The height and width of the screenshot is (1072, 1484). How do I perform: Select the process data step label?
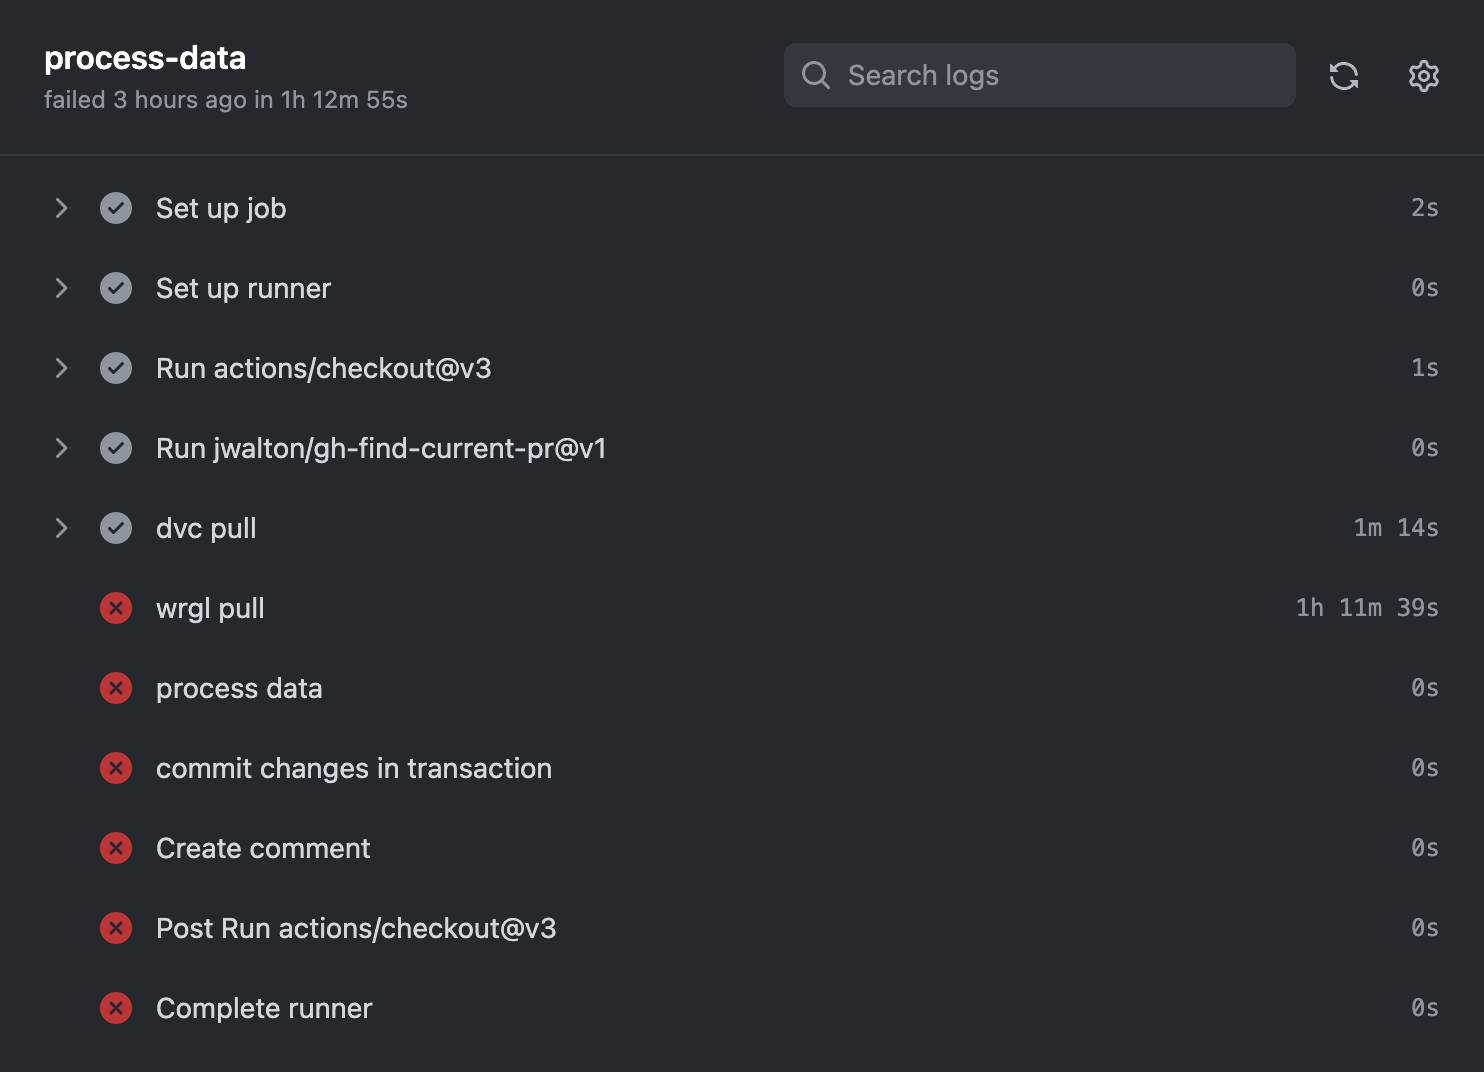[239, 688]
